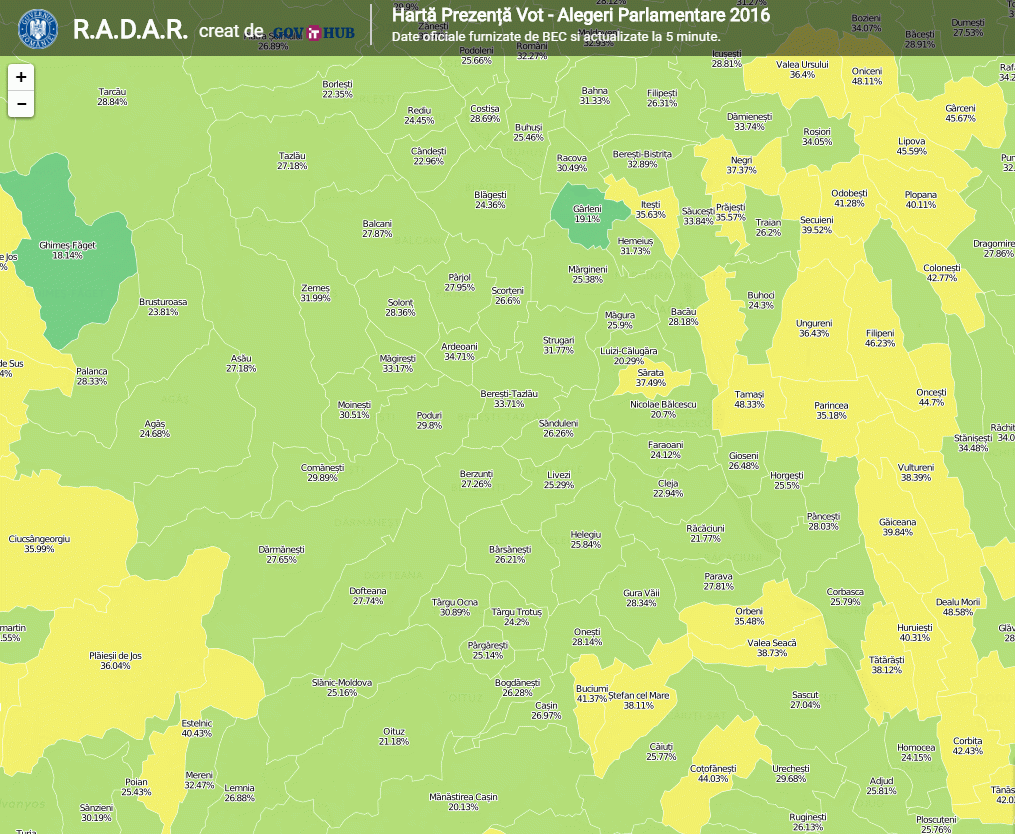The height and width of the screenshot is (834, 1015).
Task: Click the Plăieșii de Jos 36.04% region
Action: [x=115, y=660]
